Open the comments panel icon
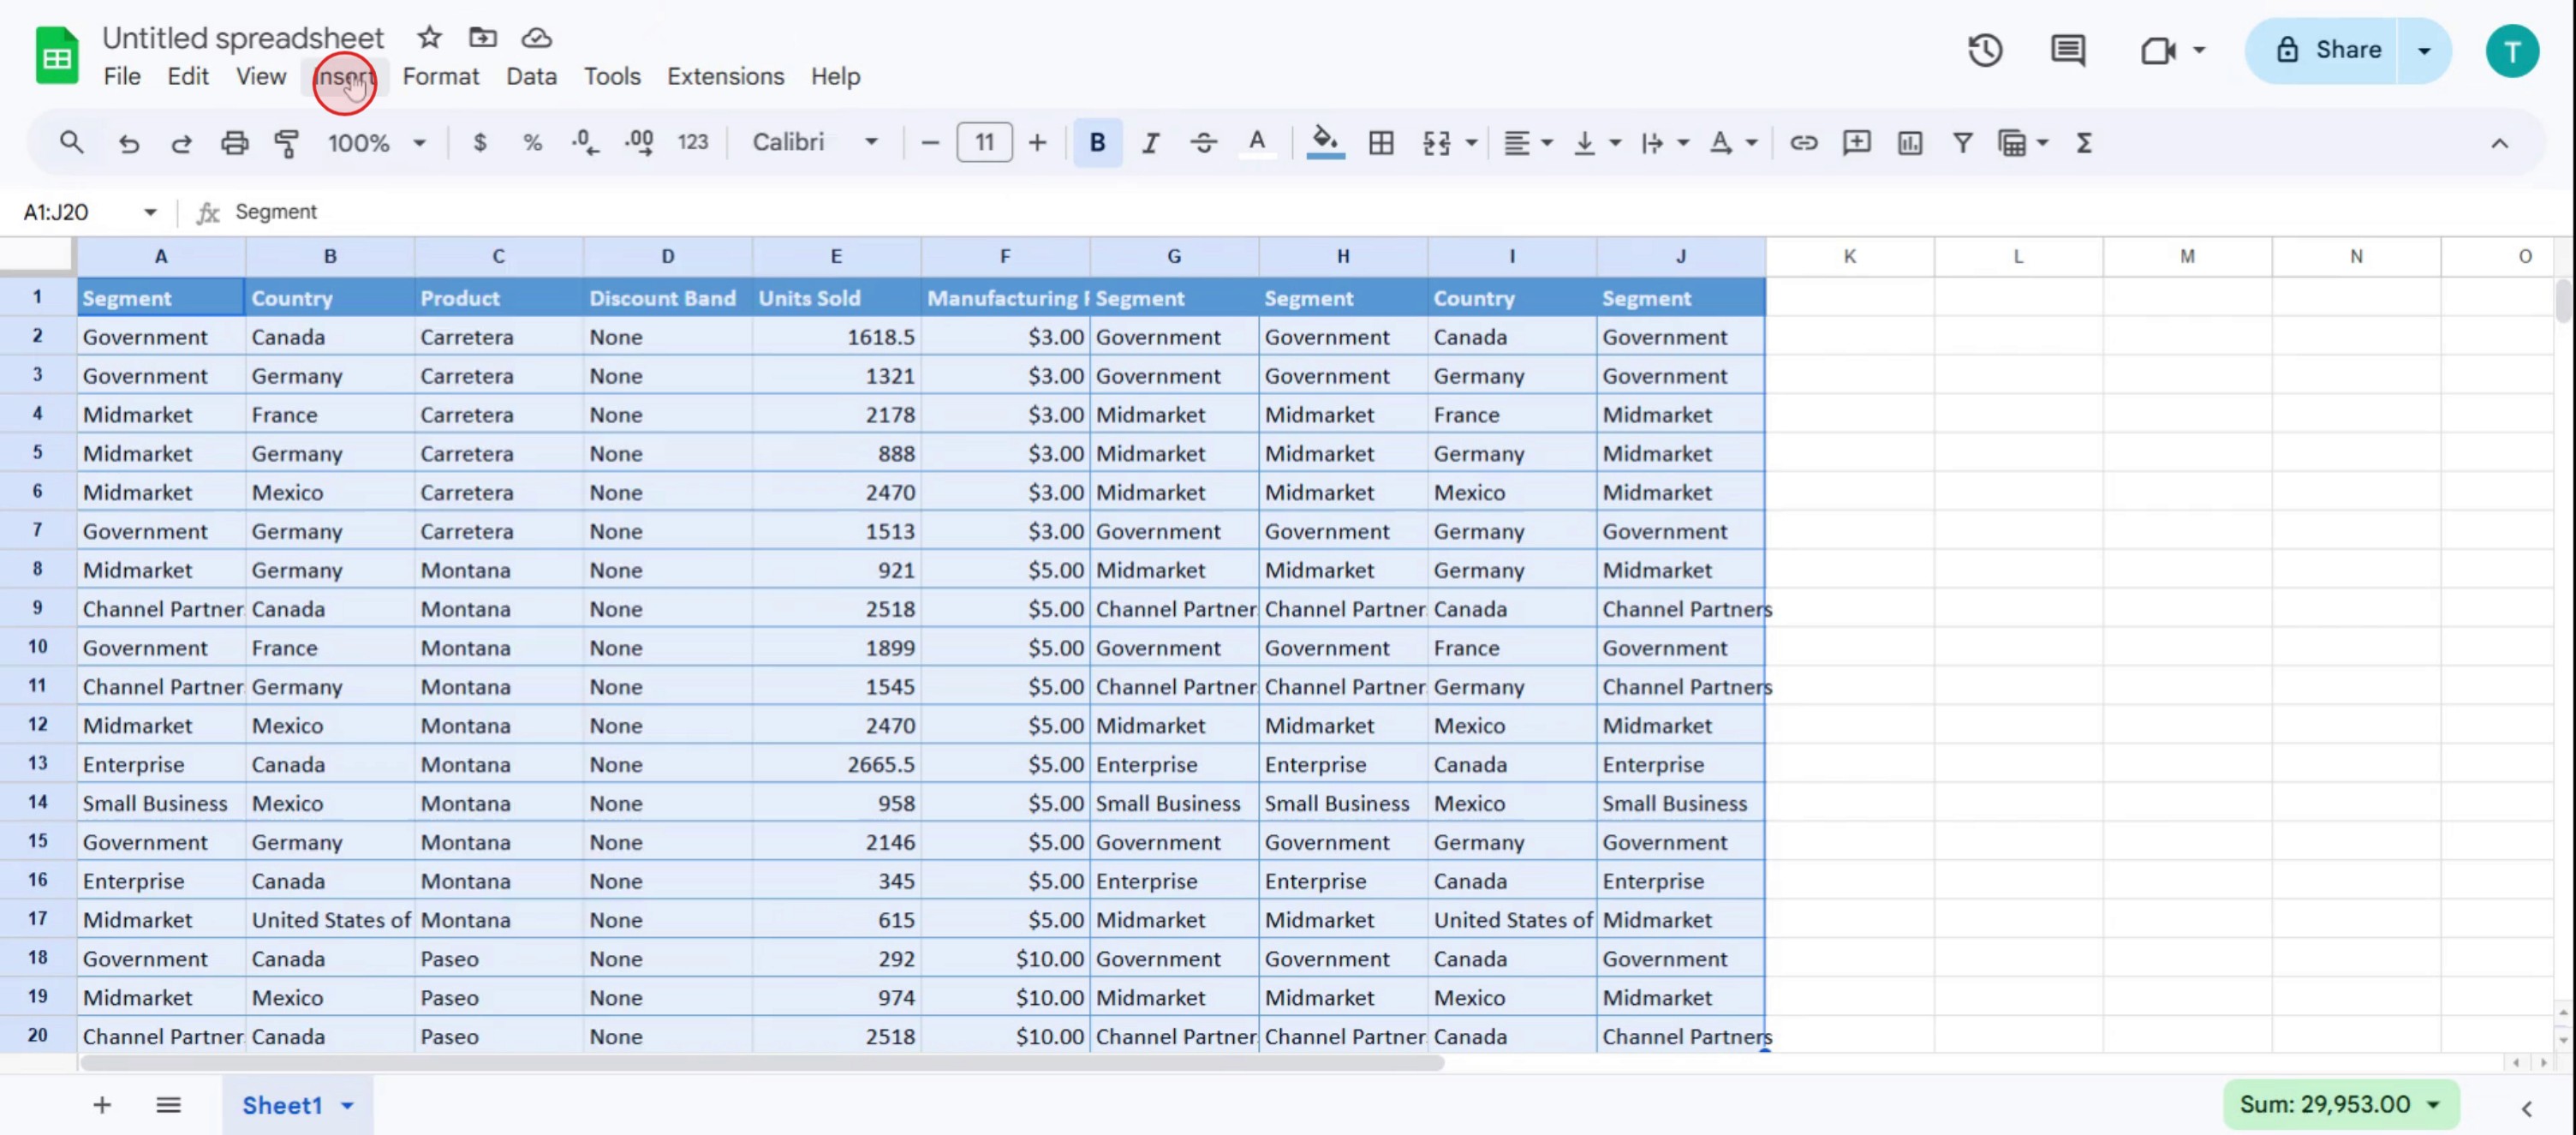Viewport: 2576px width, 1135px height. tap(2067, 50)
